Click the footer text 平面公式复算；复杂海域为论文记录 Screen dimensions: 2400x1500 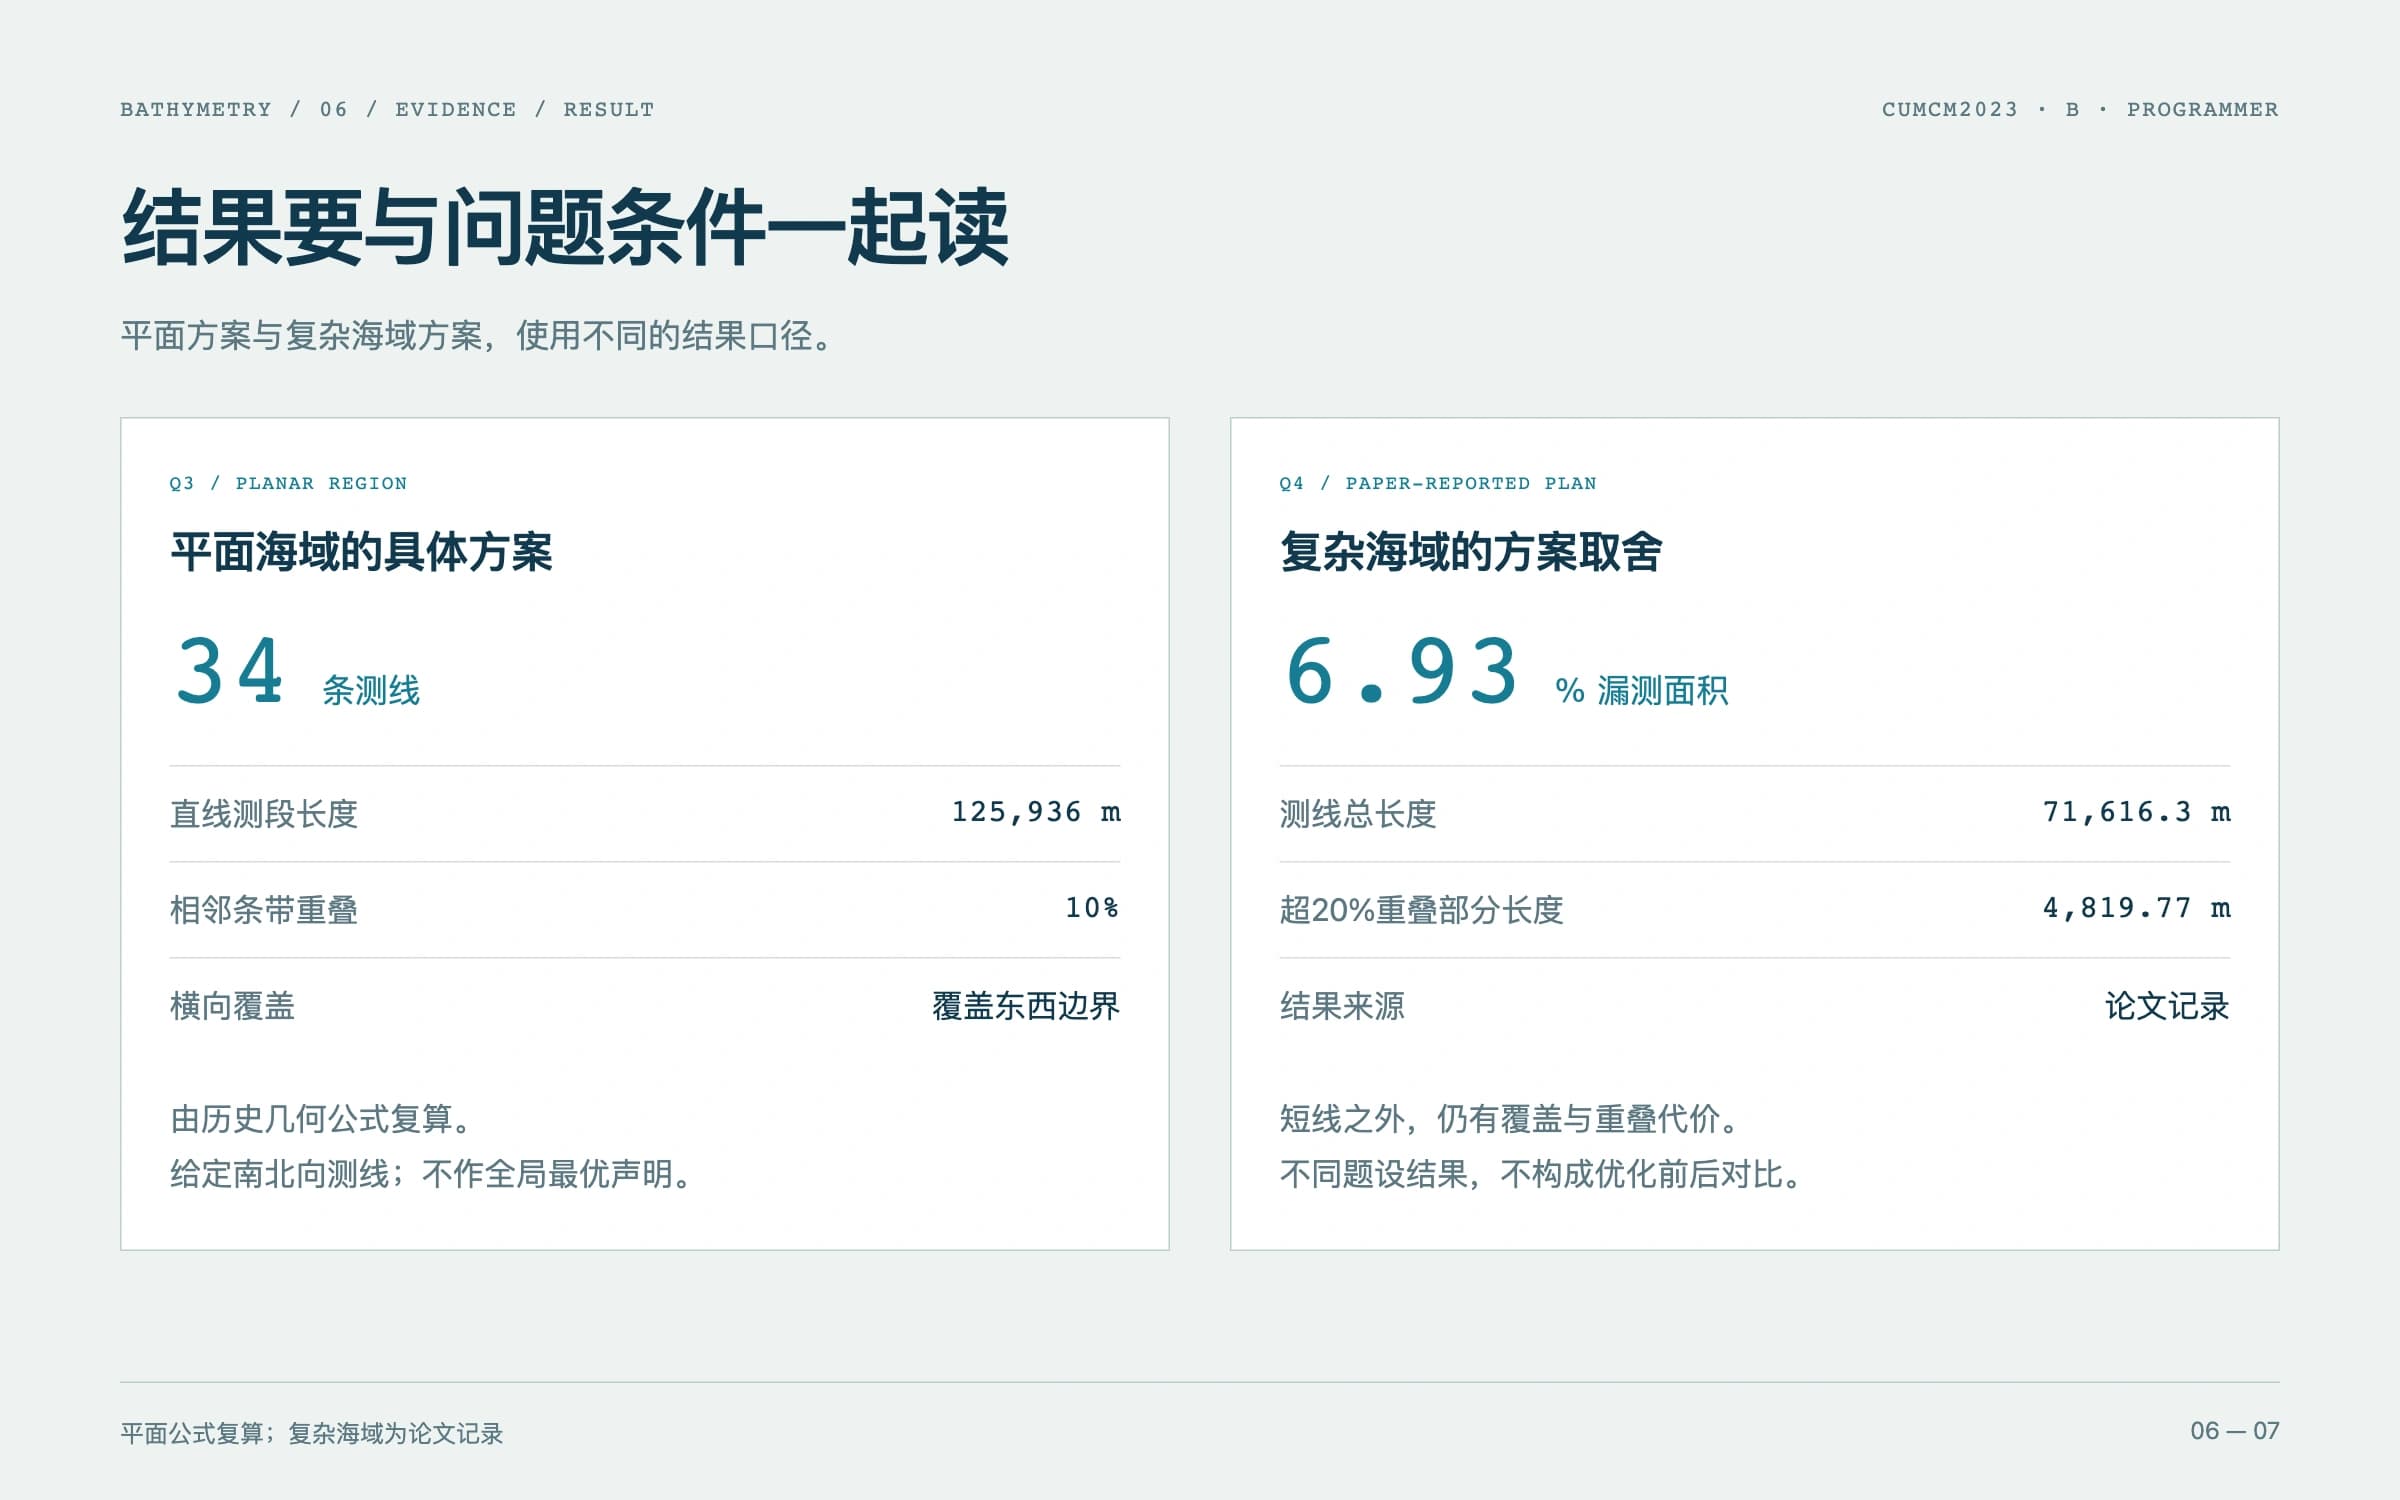tap(312, 1434)
